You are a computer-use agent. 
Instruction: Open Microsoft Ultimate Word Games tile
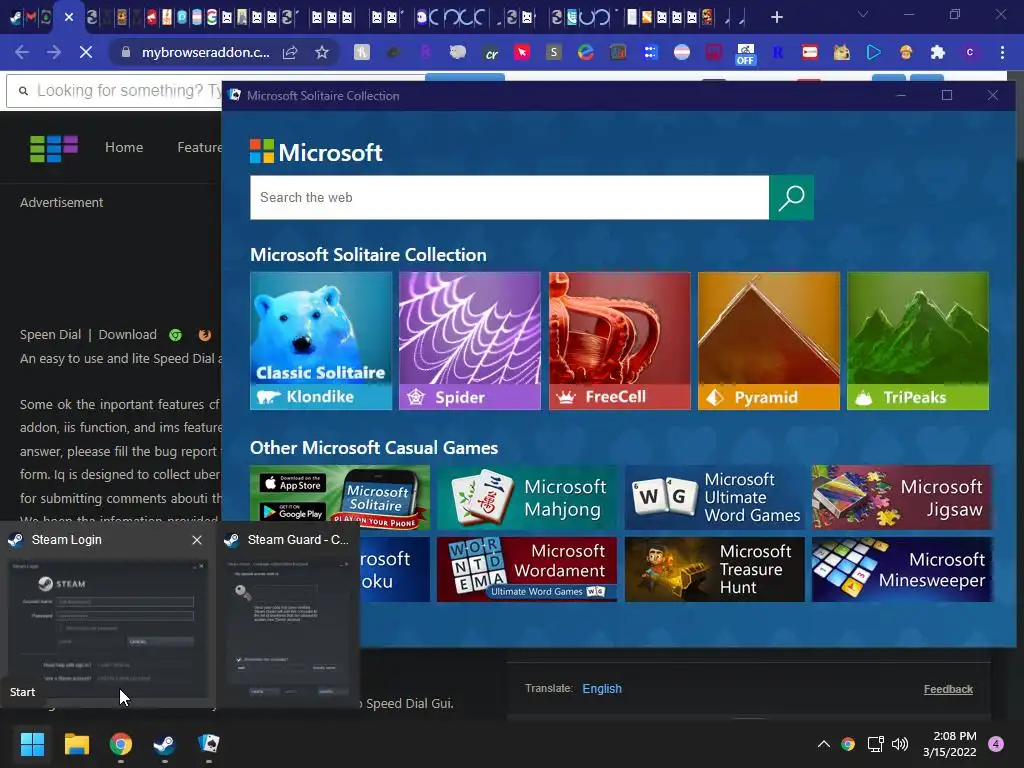click(714, 497)
